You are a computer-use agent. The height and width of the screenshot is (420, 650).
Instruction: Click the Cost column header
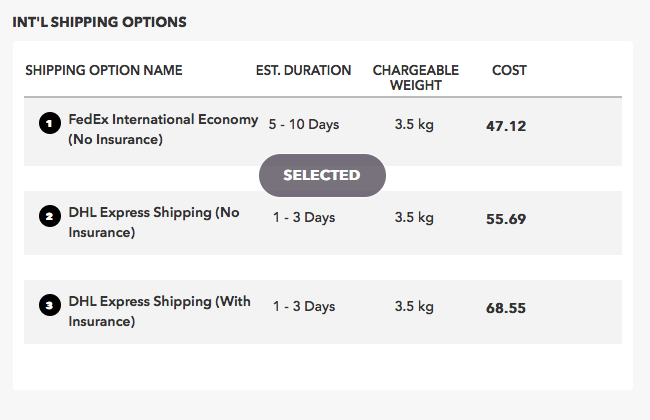point(509,70)
